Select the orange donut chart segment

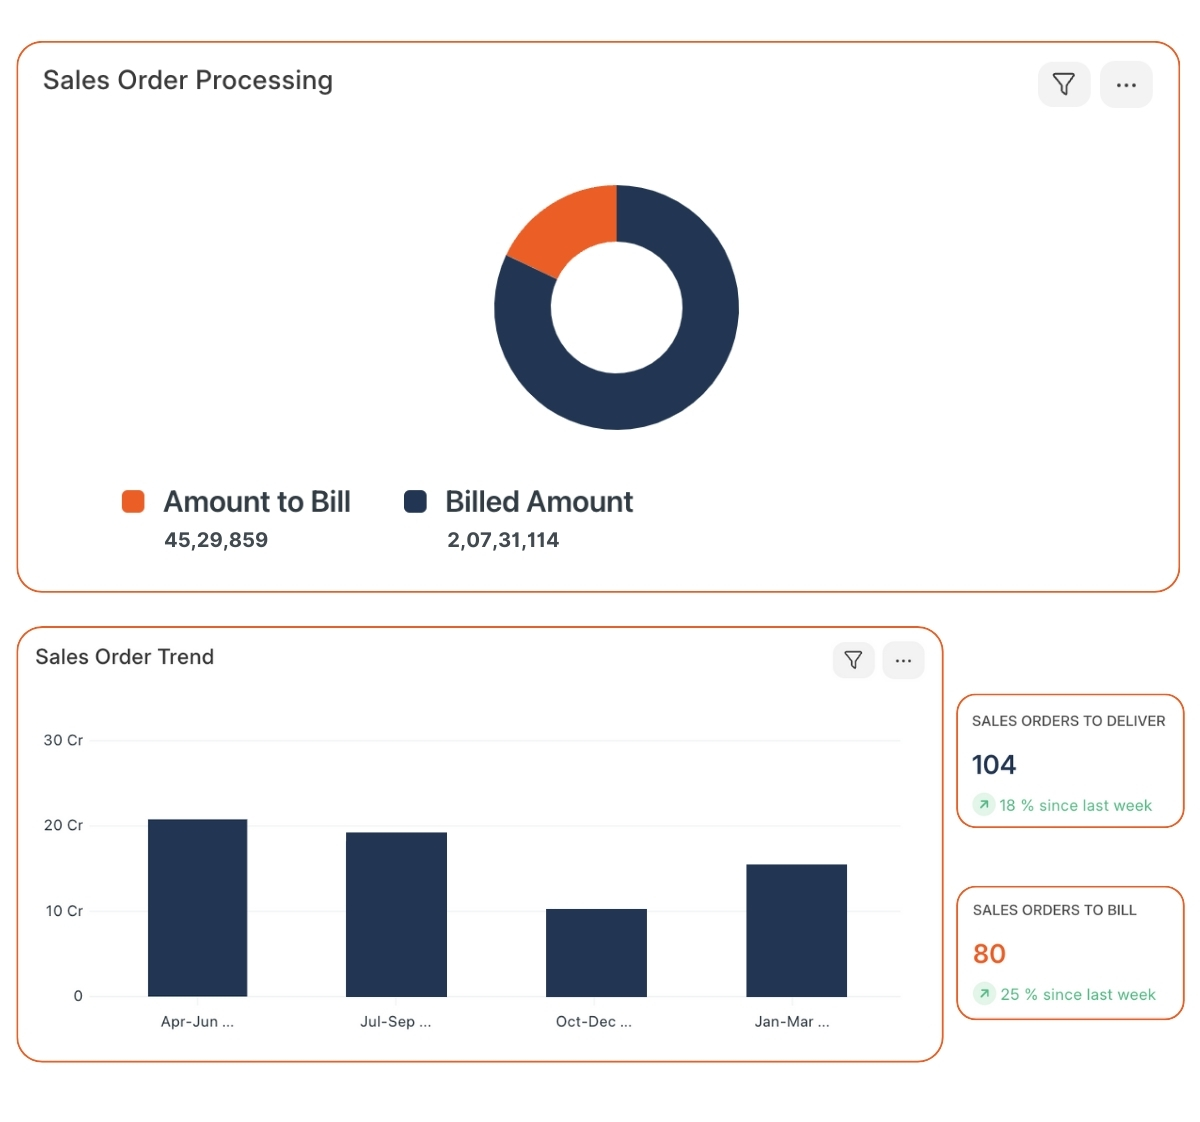(565, 227)
